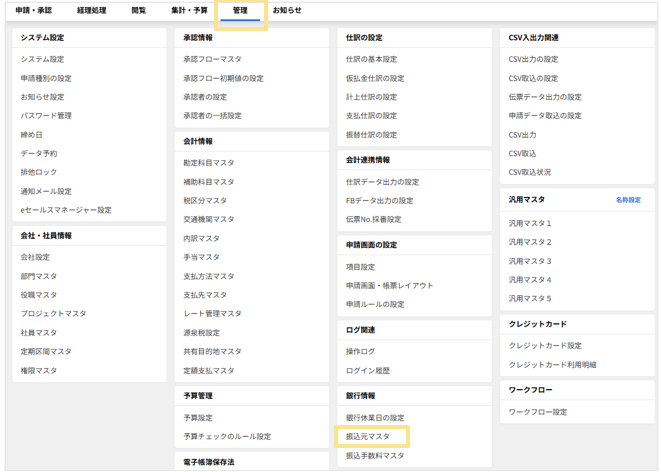661x472 pixels.
Task: Click the パスワード管理 link
Action: [46, 116]
